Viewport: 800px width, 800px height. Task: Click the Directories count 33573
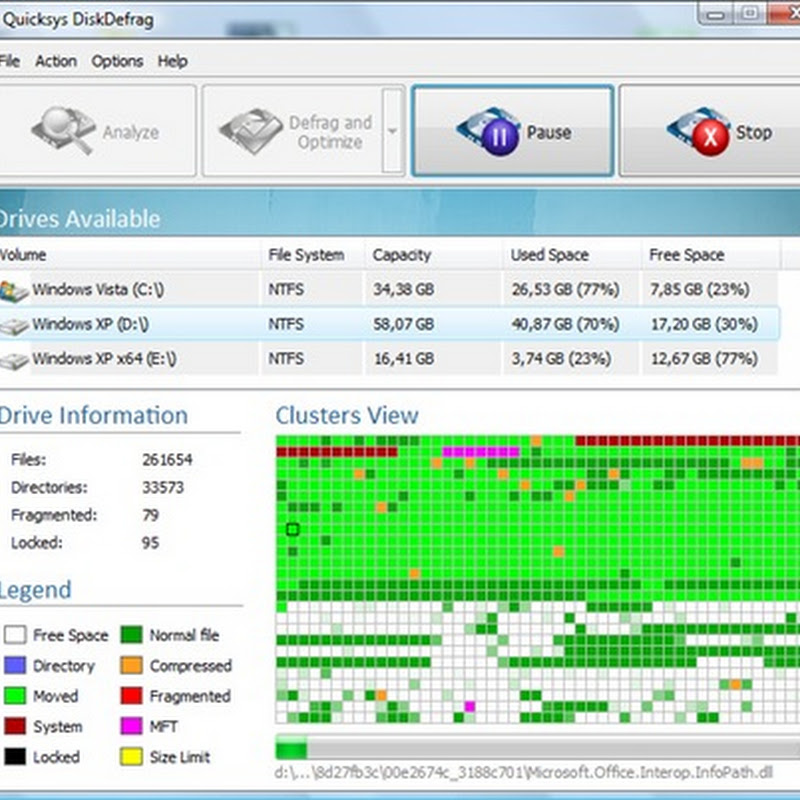pyautogui.click(x=163, y=488)
